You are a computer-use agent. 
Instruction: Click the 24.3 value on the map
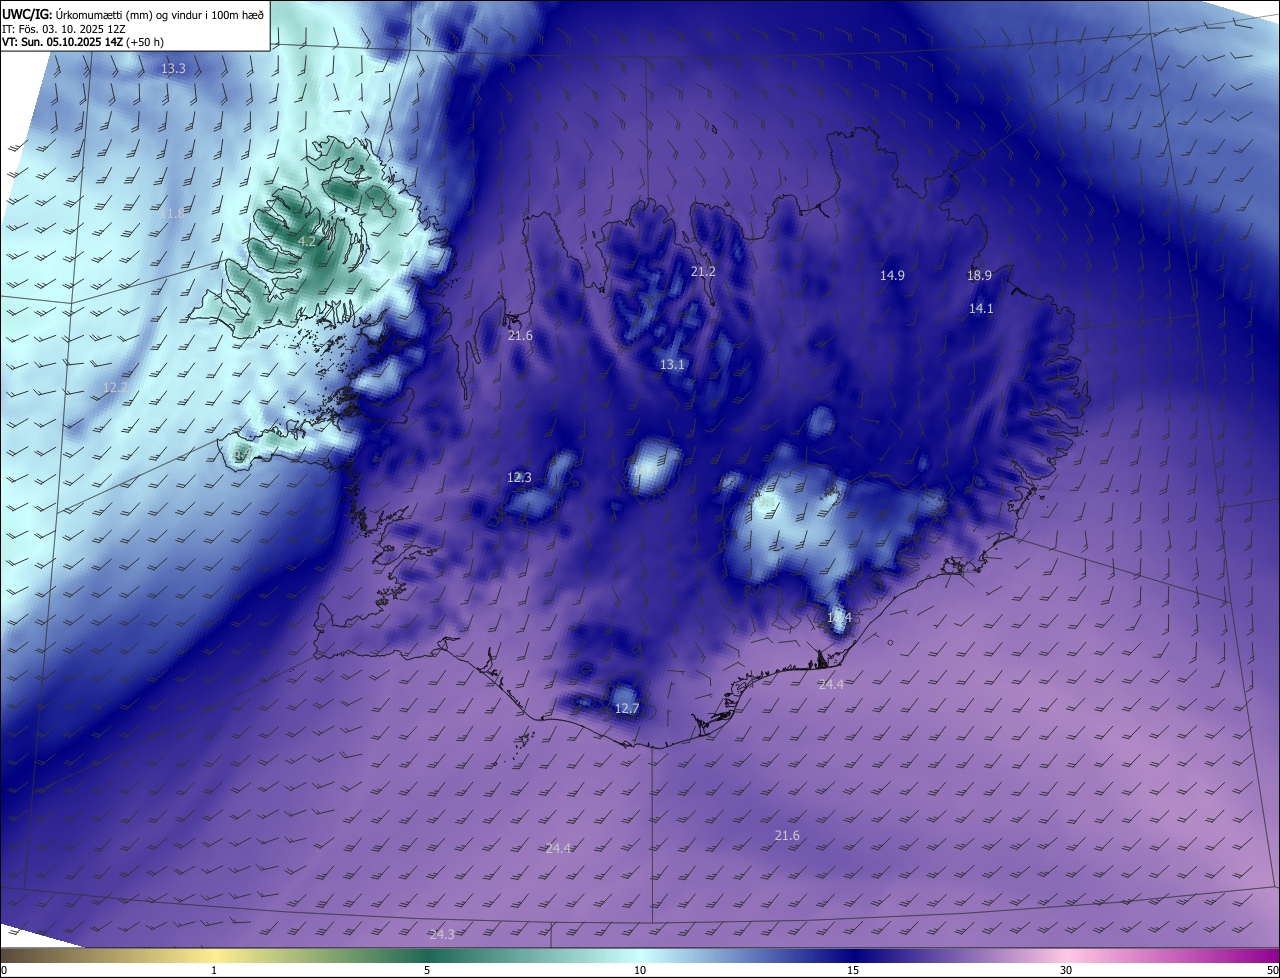(x=442, y=934)
